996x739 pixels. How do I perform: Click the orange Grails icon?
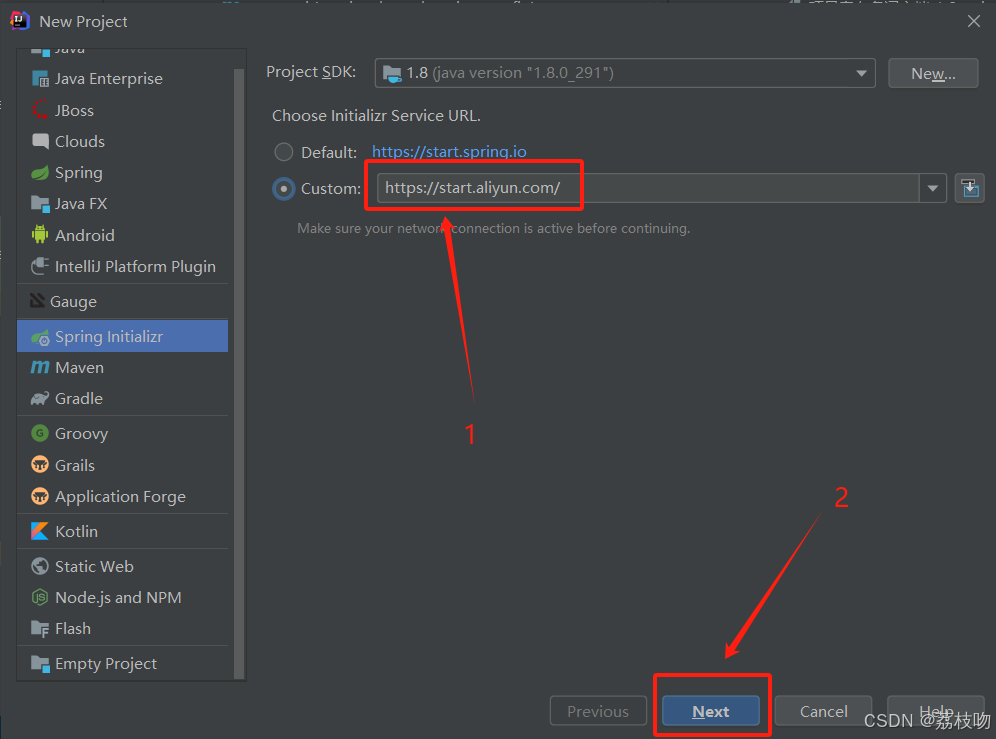(40, 465)
